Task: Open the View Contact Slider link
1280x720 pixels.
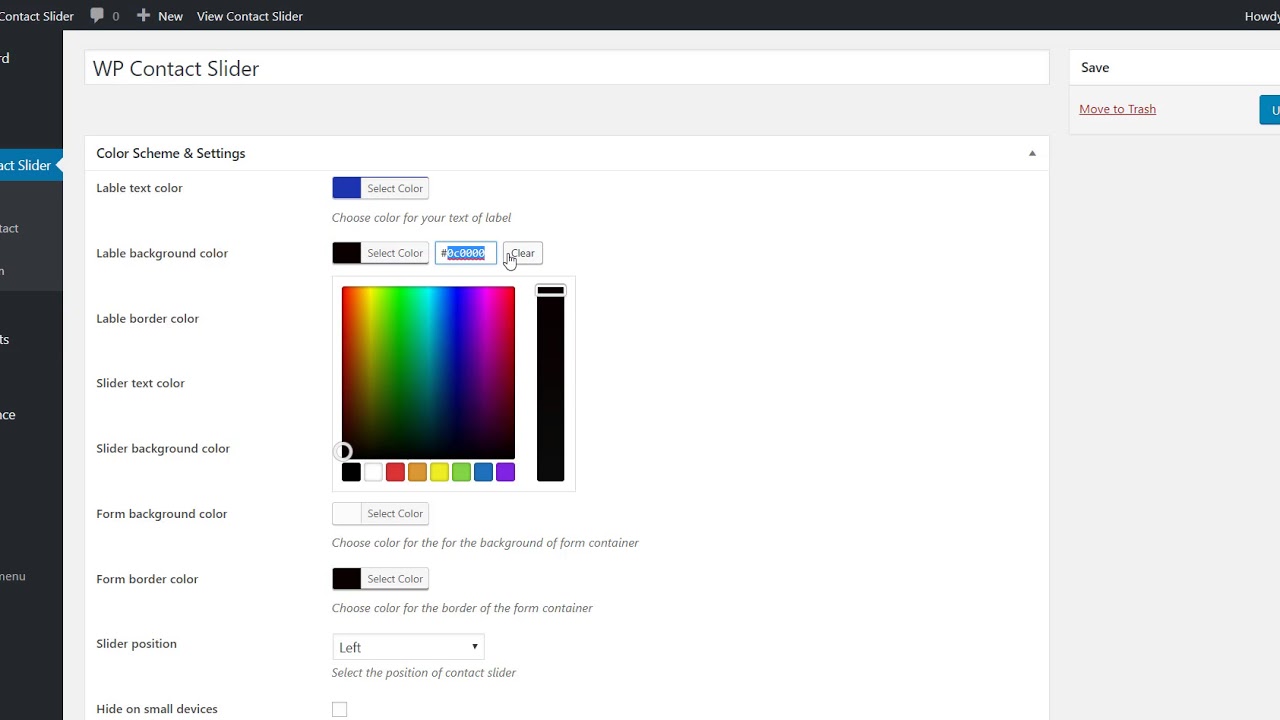Action: pos(249,16)
